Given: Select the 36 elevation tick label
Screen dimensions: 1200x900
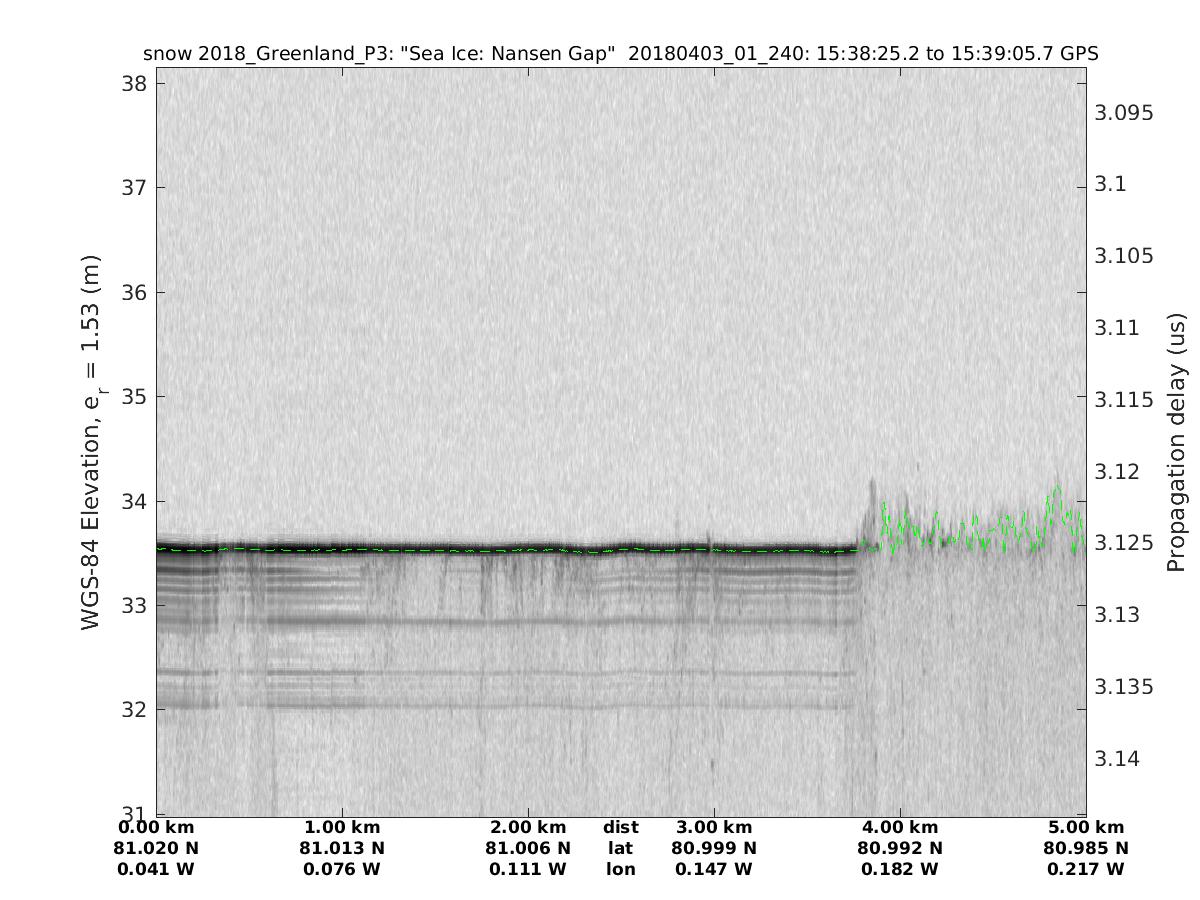Looking at the screenshot, I should (131, 292).
